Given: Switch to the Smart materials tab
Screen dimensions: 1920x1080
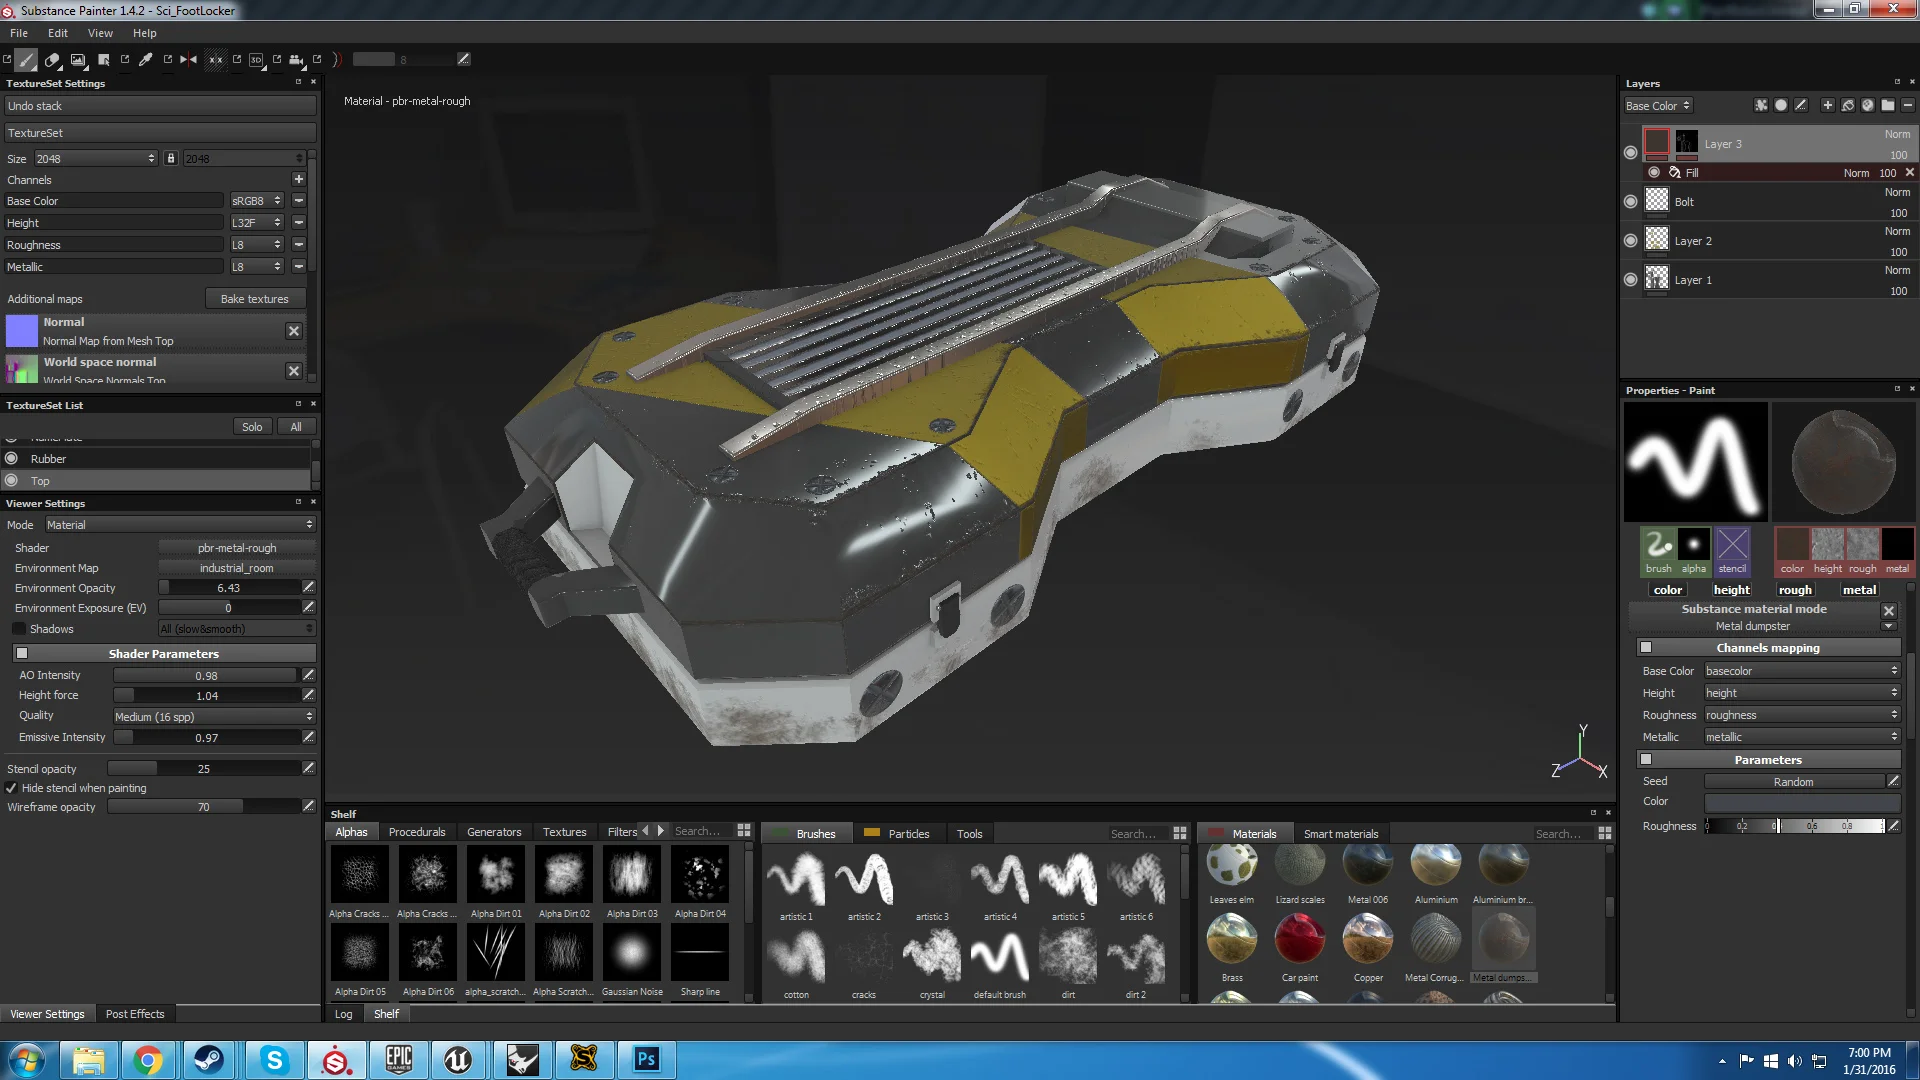Looking at the screenshot, I should pos(1340,834).
